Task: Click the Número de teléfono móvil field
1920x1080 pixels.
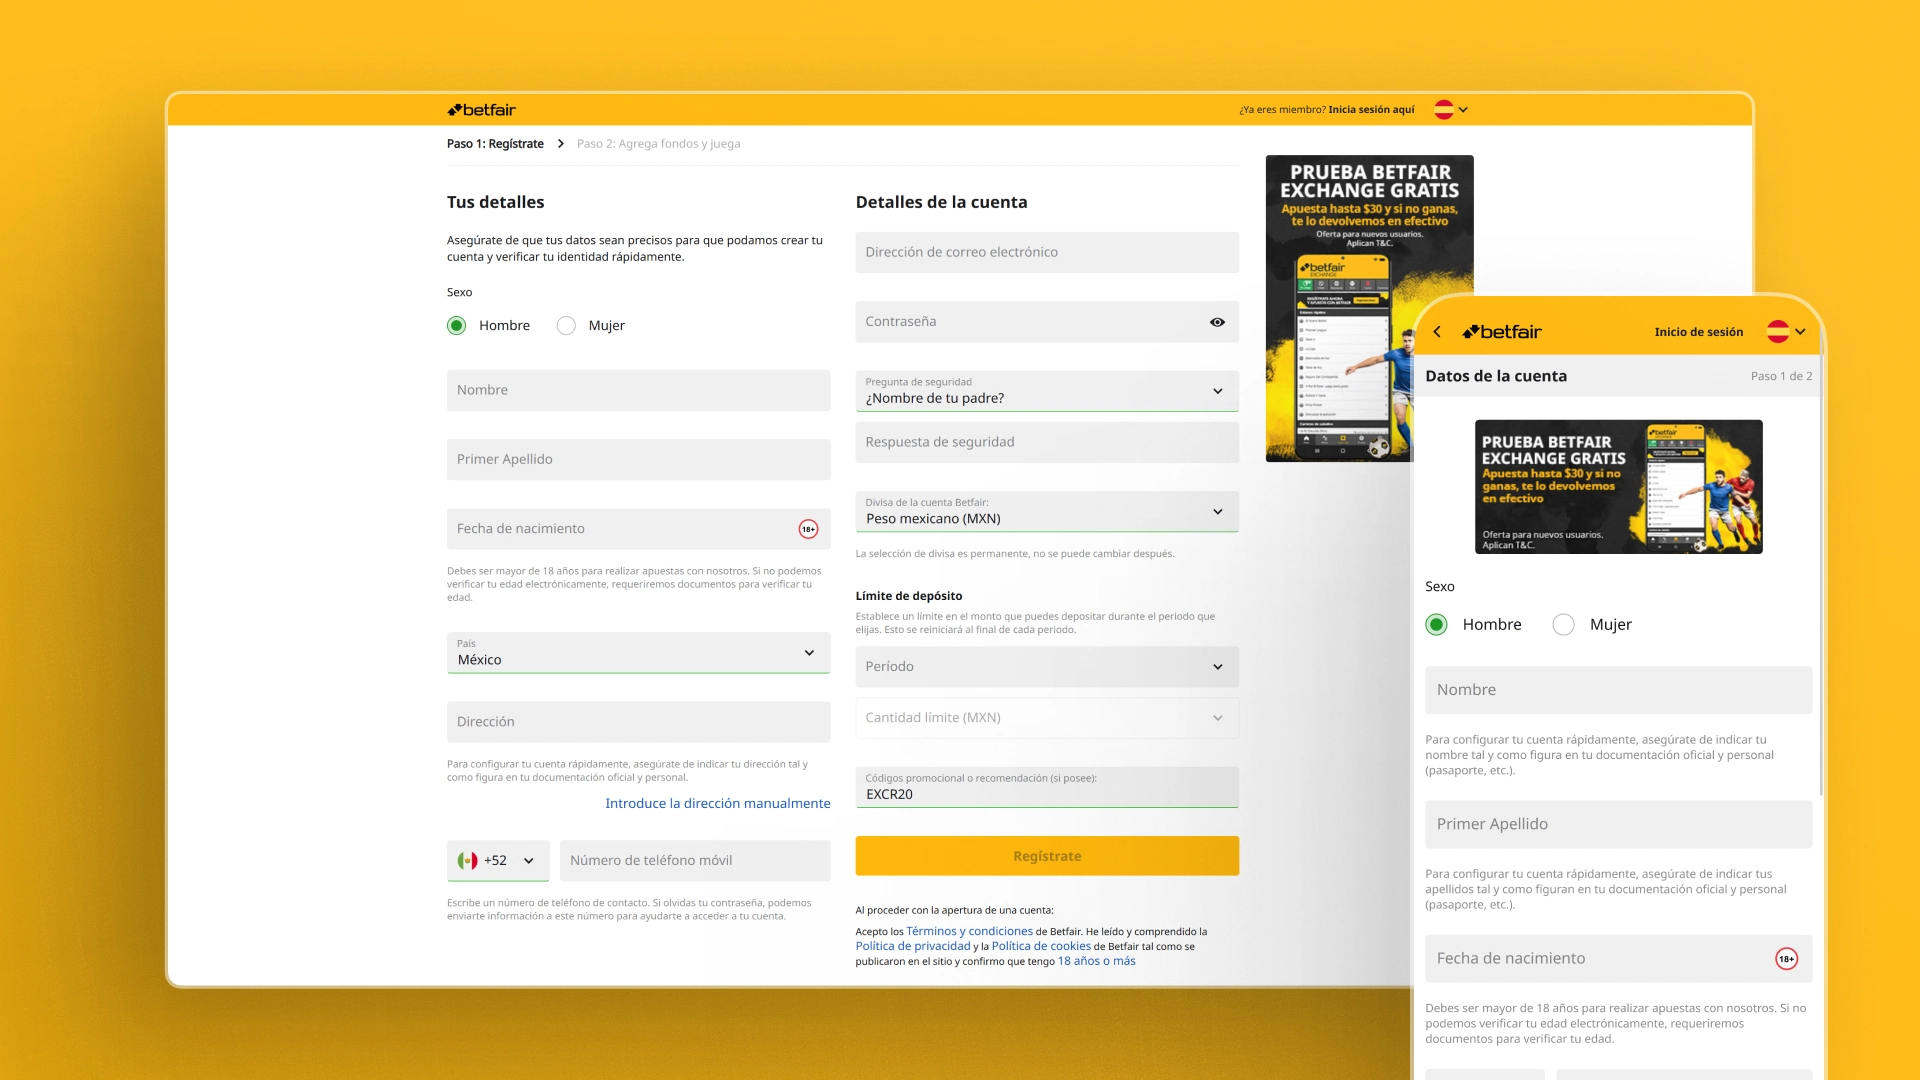Action: coord(695,861)
